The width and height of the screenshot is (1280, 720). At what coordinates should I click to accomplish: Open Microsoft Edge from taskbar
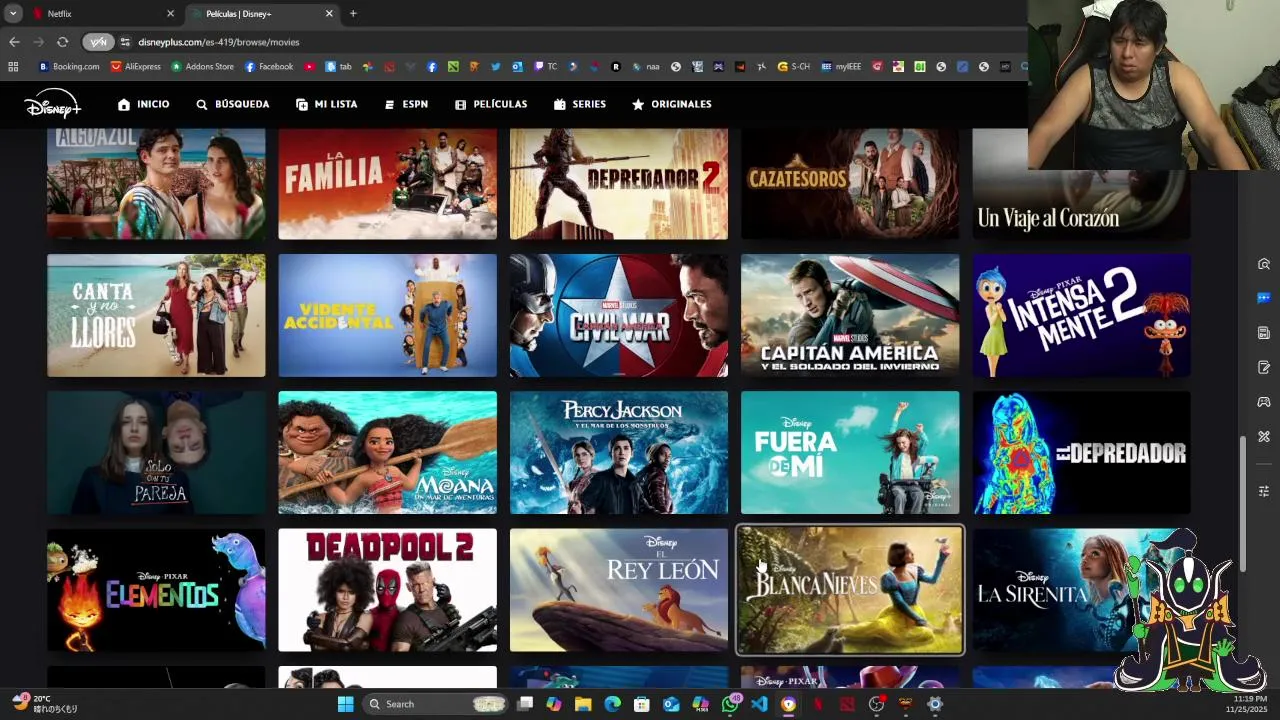tap(612, 704)
